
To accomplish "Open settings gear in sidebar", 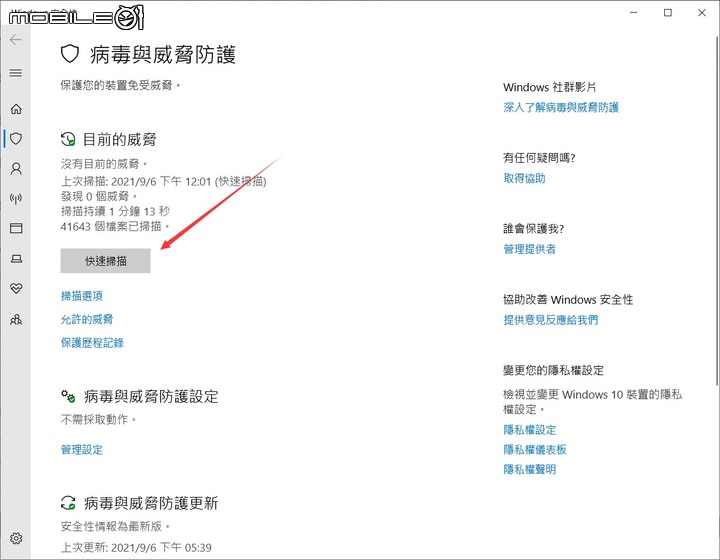I will coord(16,538).
